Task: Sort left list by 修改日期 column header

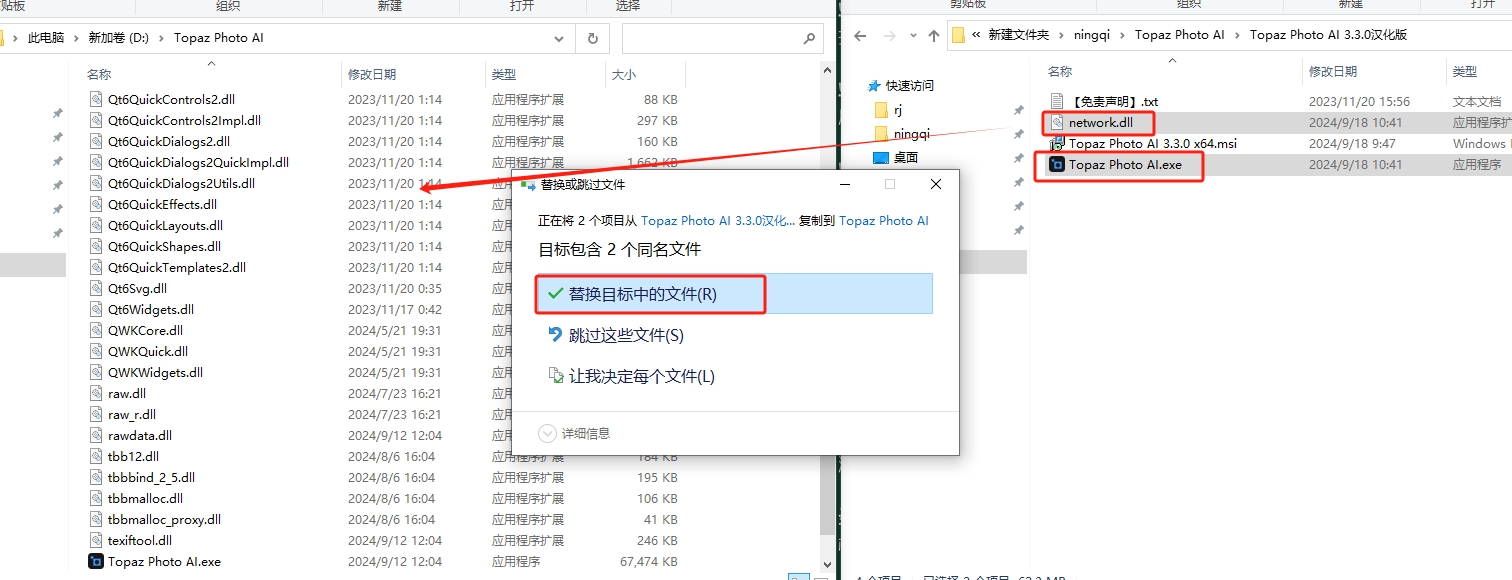Action: [x=372, y=74]
